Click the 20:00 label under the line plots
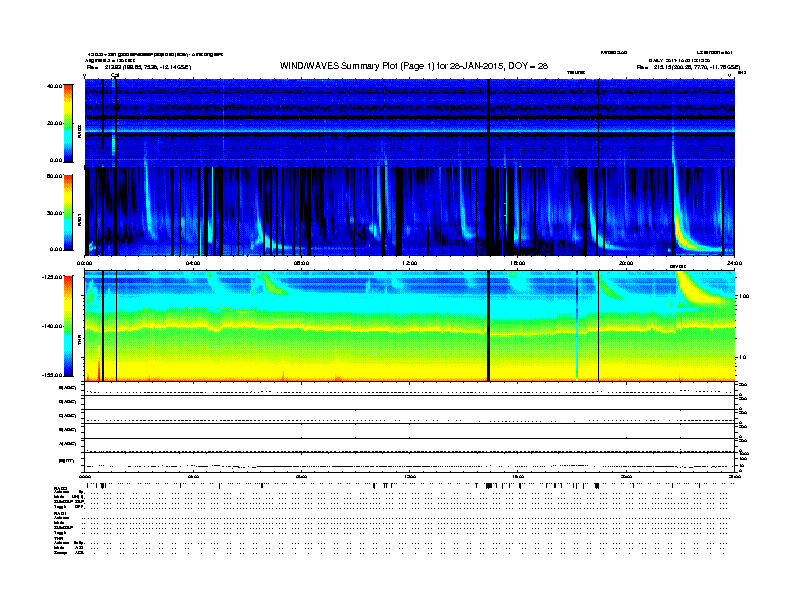Image resolution: width=792 pixels, height=612 pixels. coord(626,477)
